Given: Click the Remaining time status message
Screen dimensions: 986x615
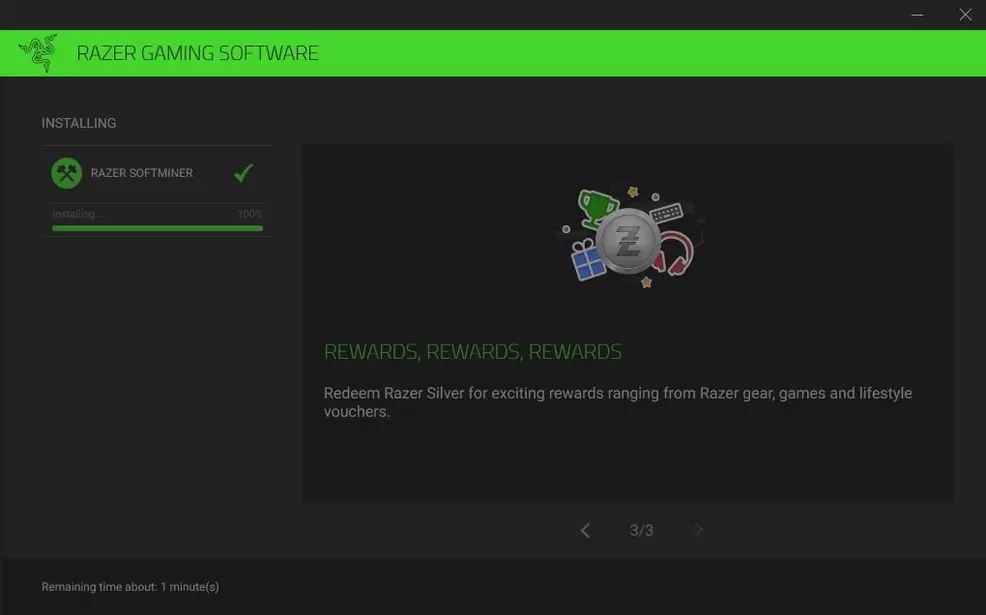Looking at the screenshot, I should (130, 587).
